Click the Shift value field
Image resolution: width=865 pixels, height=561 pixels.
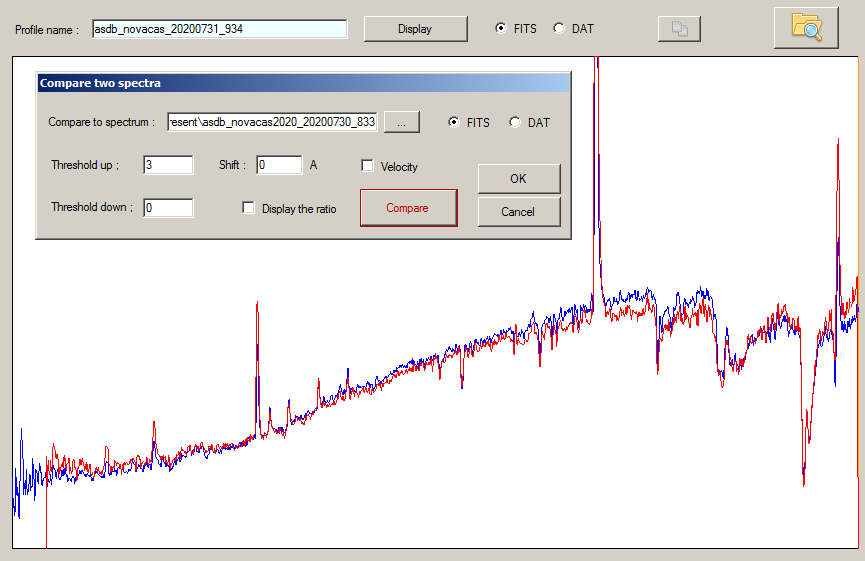[x=279, y=165]
